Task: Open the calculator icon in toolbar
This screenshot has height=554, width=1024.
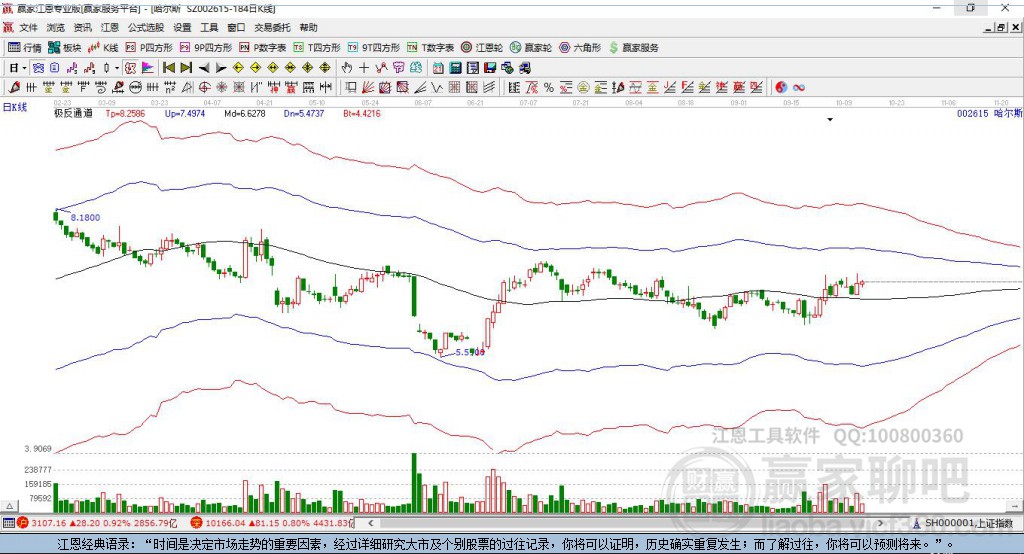Action: pyautogui.click(x=456, y=68)
